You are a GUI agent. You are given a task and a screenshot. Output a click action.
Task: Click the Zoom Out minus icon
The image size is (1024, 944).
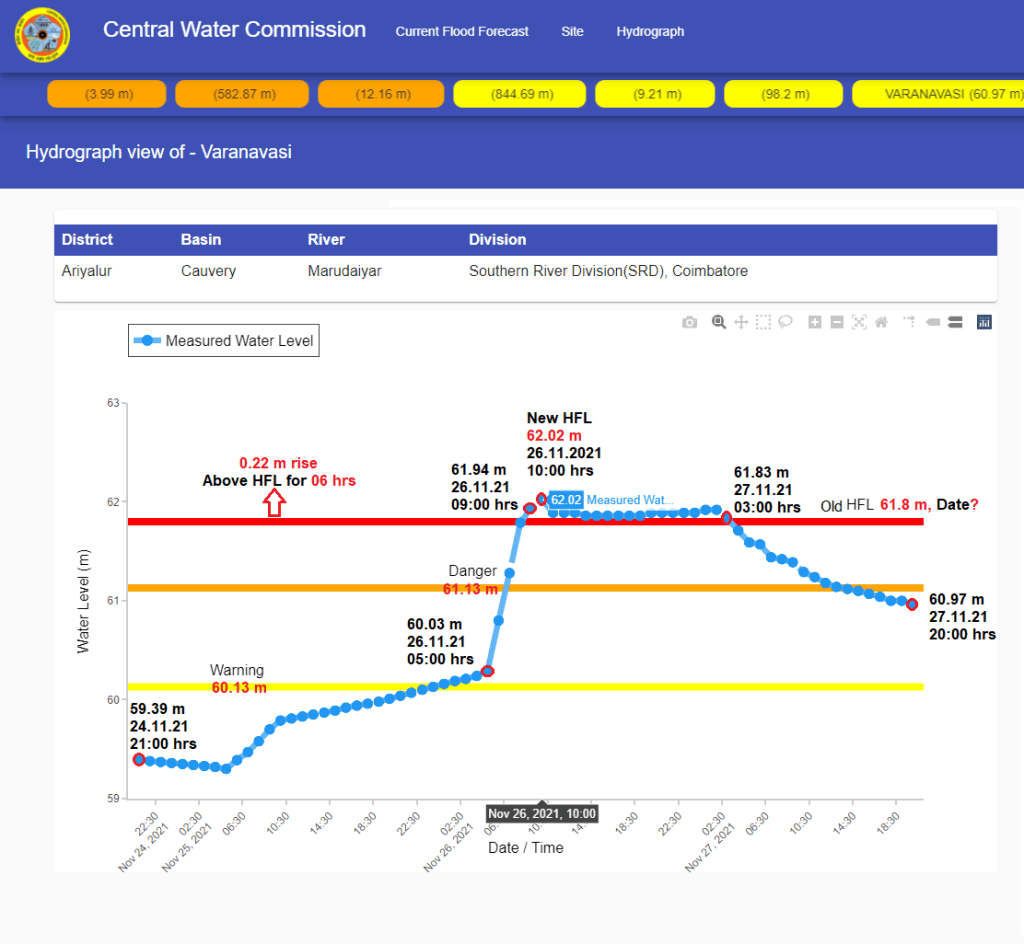point(837,322)
